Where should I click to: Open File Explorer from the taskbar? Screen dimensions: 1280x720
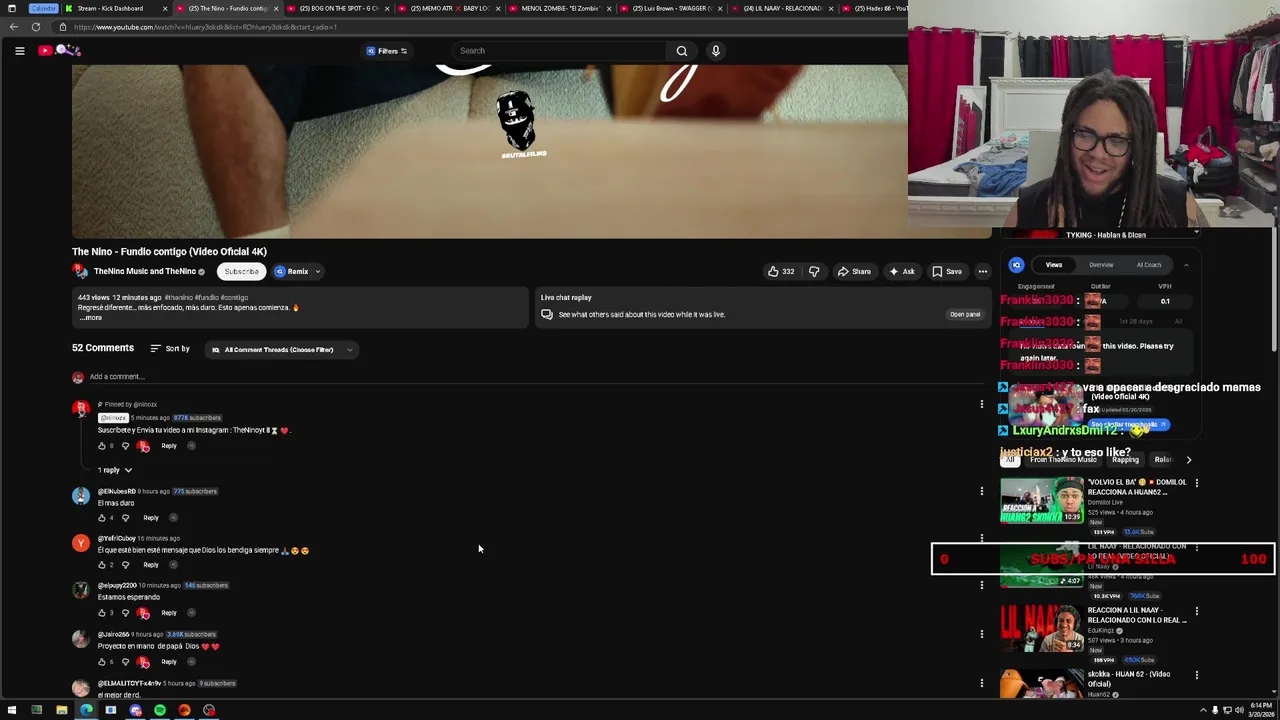coord(61,711)
